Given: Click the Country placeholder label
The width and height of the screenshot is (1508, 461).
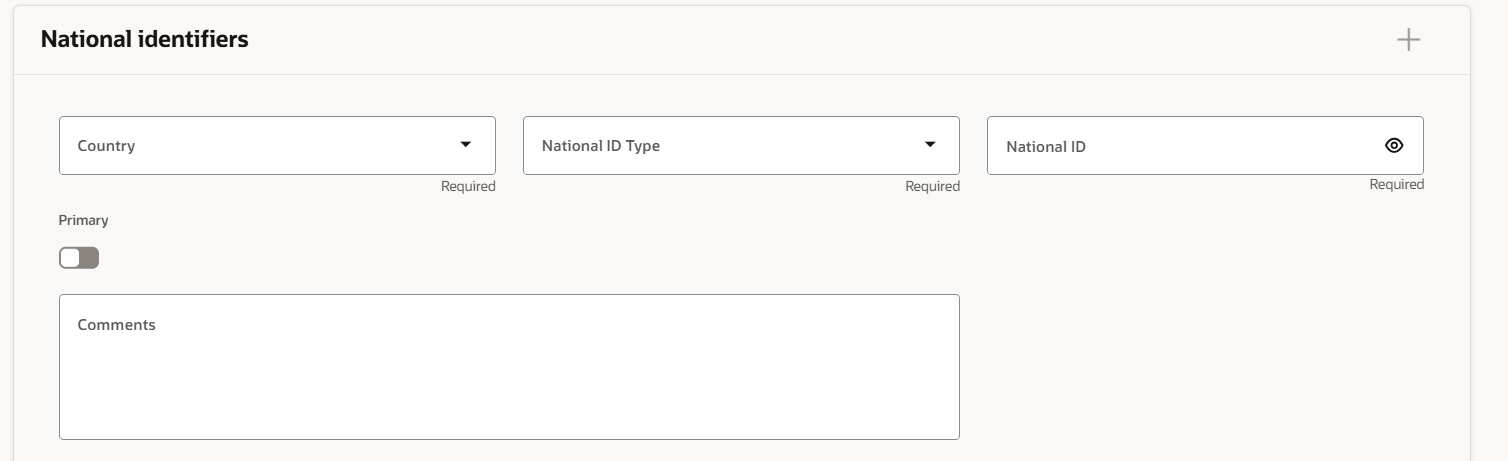Looking at the screenshot, I should point(106,146).
